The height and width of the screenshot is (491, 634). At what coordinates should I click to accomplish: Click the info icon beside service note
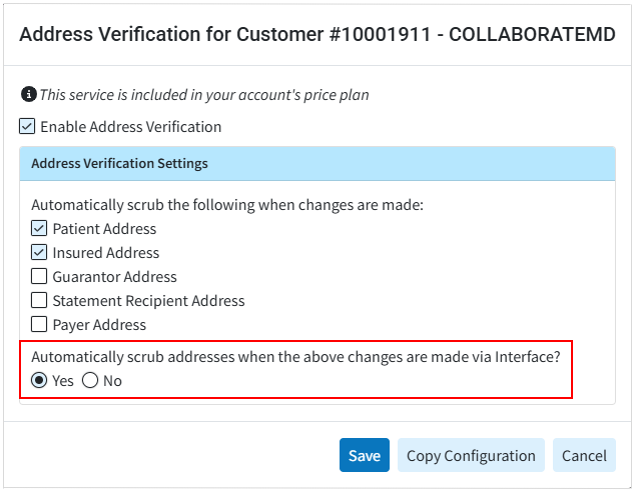(29, 94)
